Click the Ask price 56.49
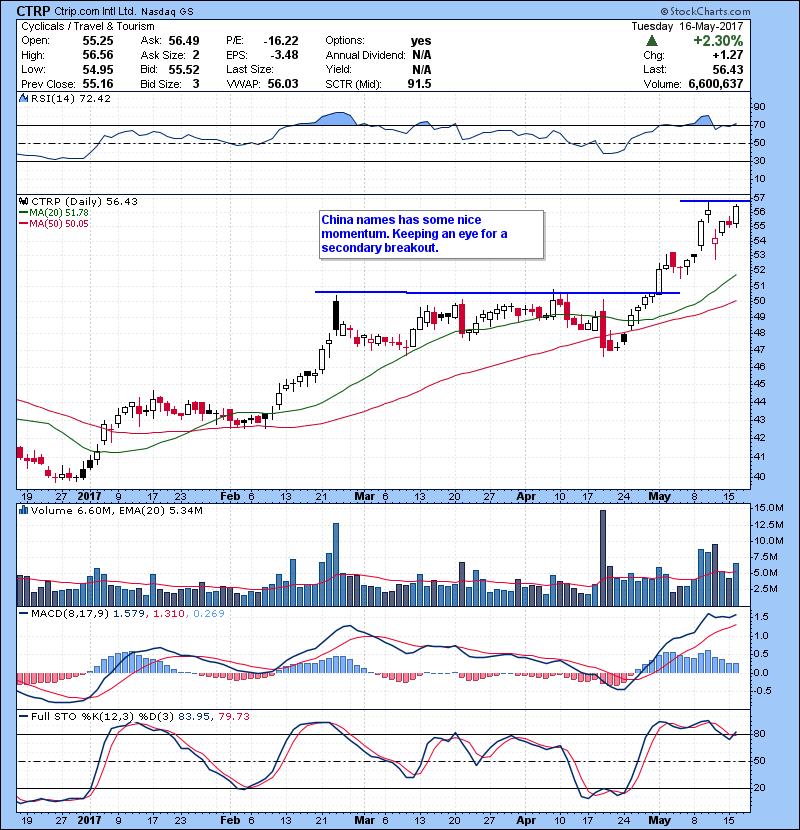Viewport: 800px width, 830px height. point(184,40)
